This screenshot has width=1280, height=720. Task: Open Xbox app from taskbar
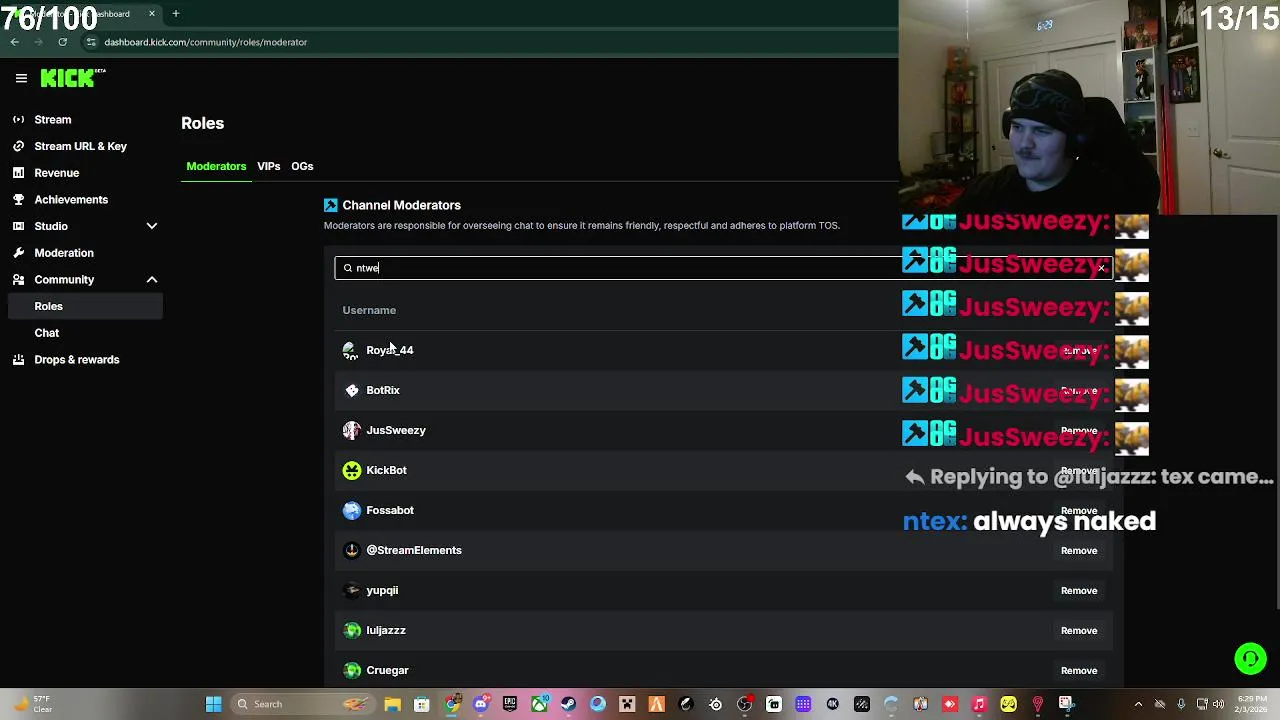click(x=539, y=704)
